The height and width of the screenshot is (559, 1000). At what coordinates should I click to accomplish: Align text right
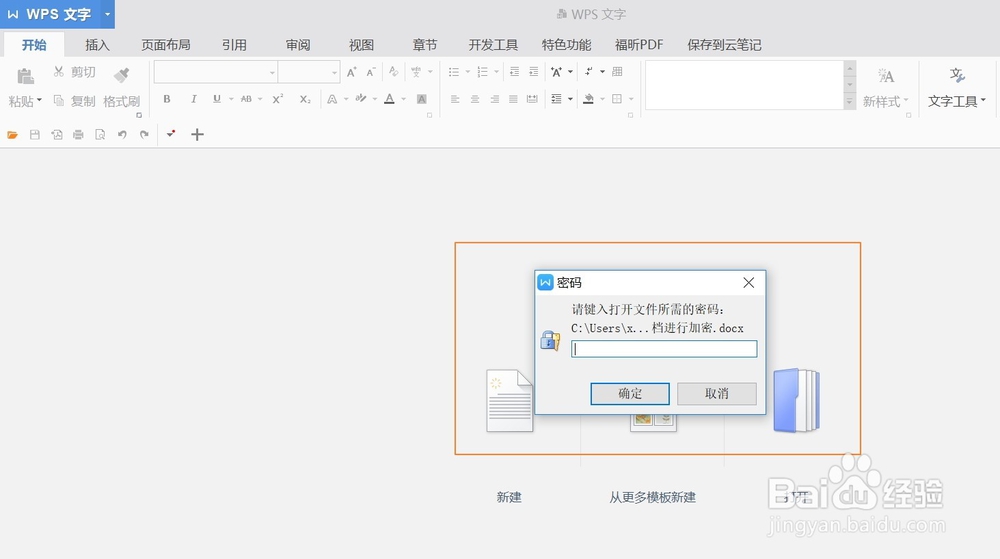494,99
